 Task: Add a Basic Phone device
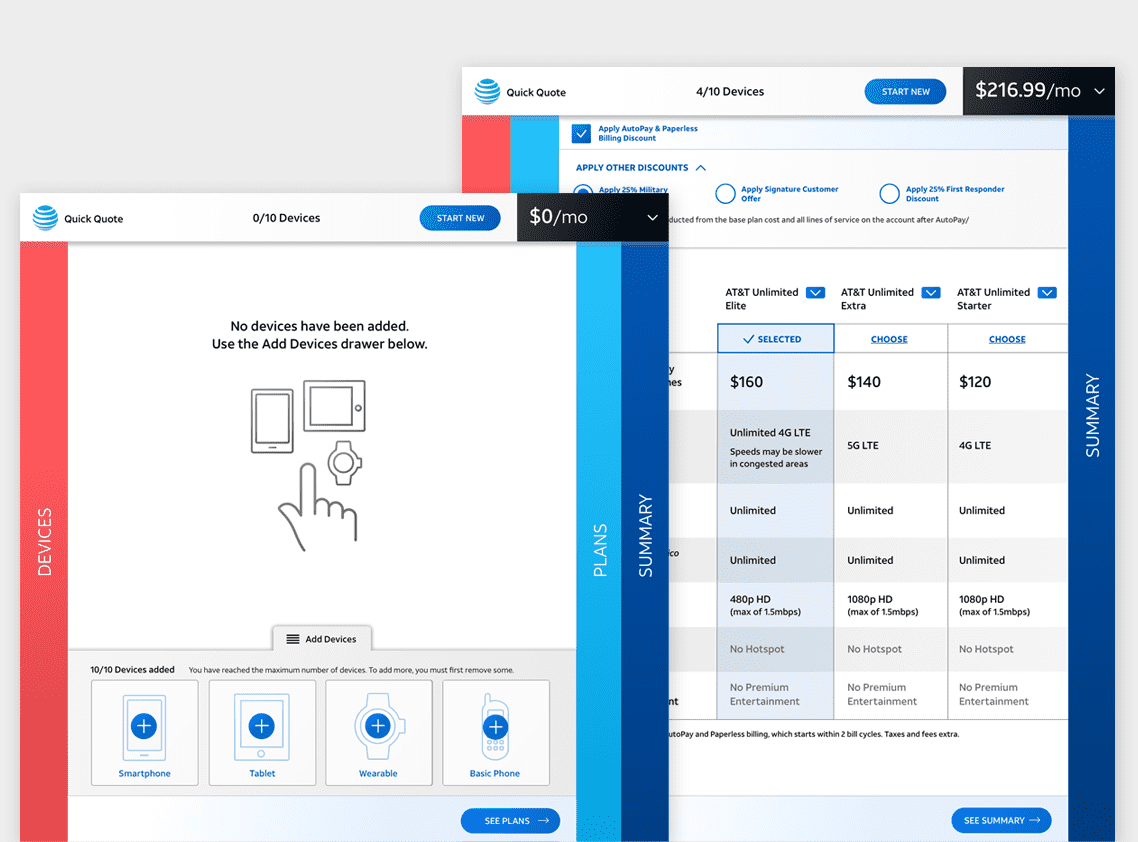tap(495, 727)
